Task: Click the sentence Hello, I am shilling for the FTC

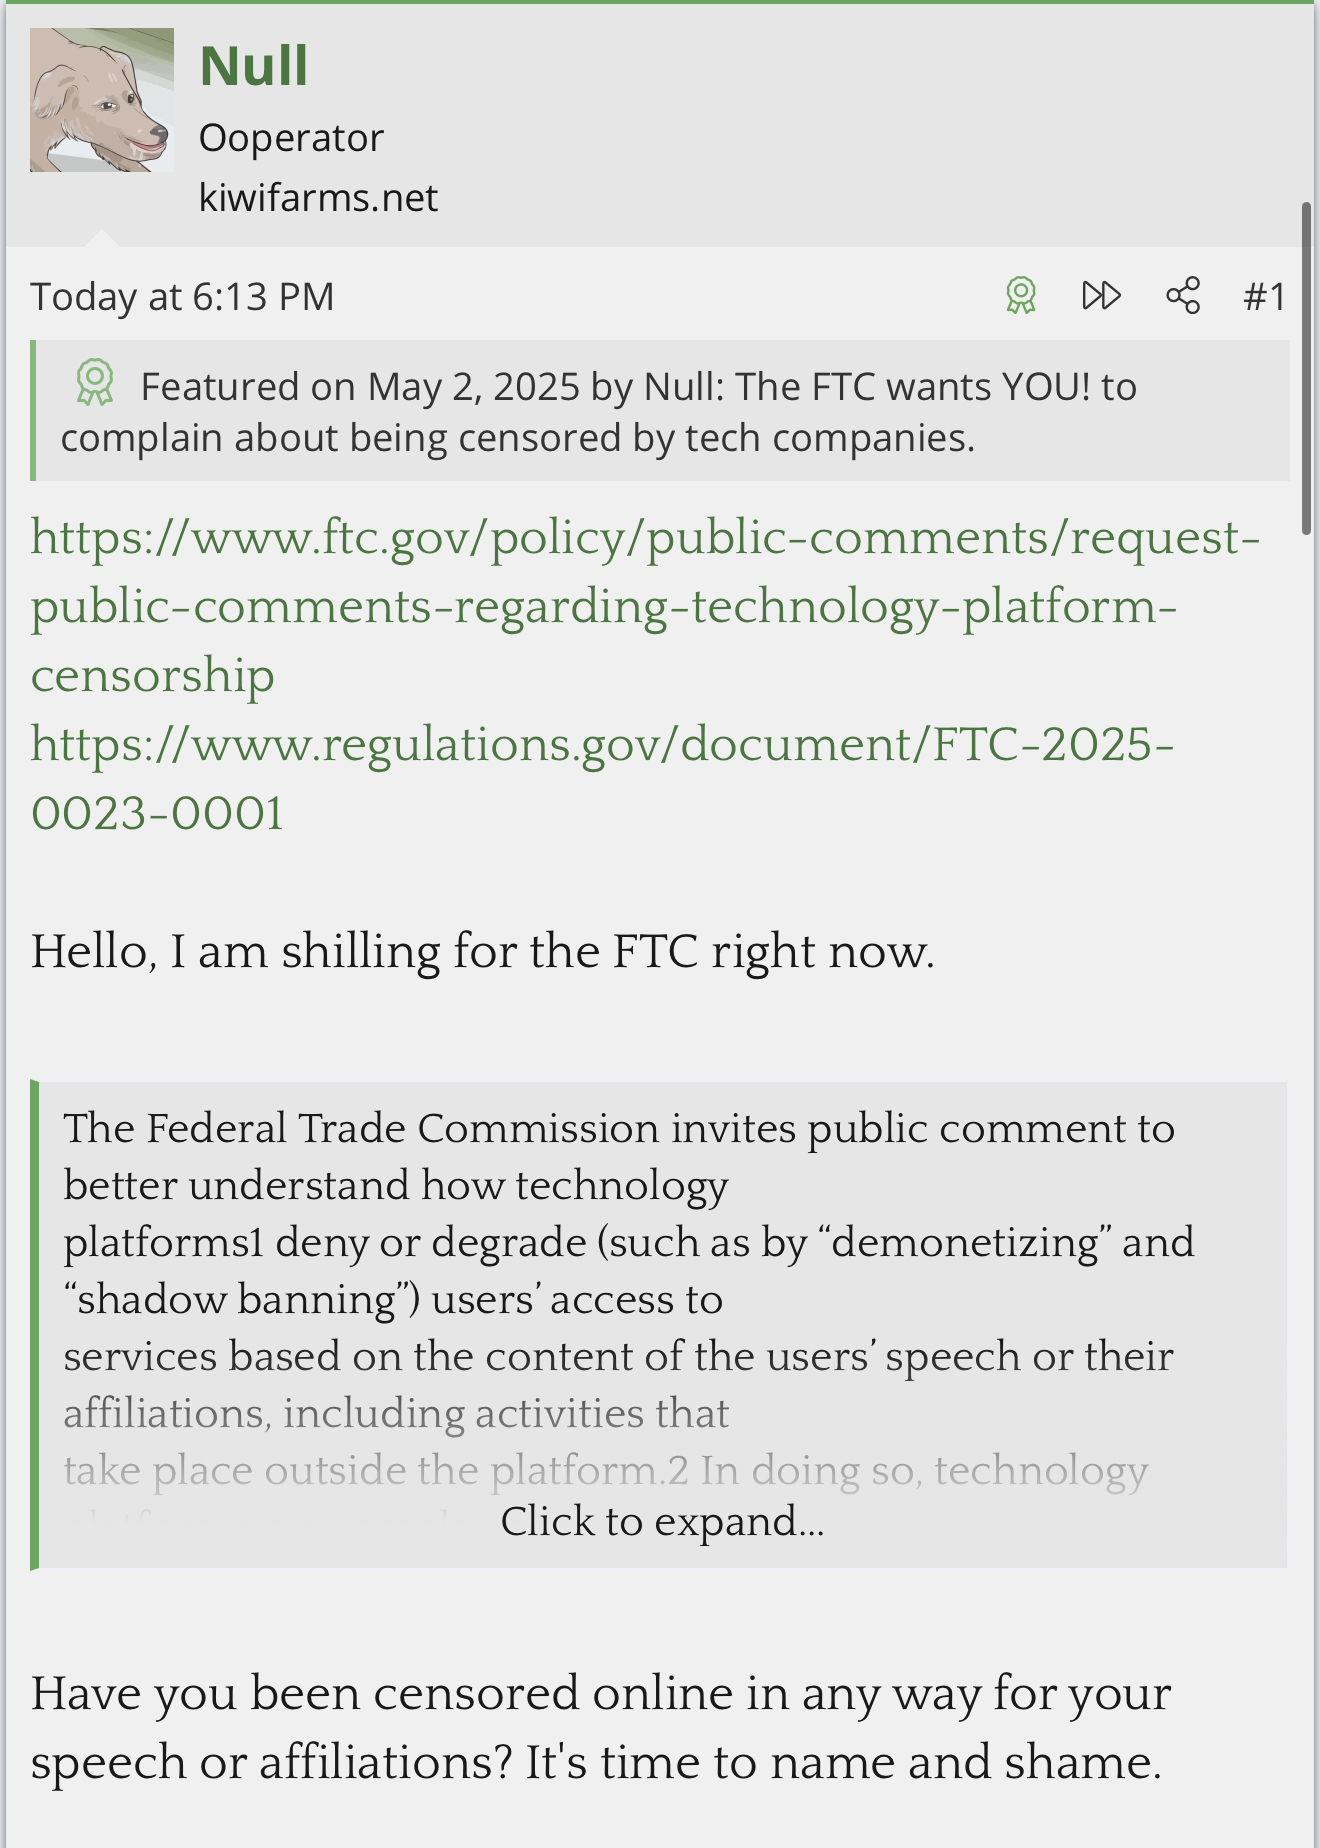Action: [x=483, y=951]
